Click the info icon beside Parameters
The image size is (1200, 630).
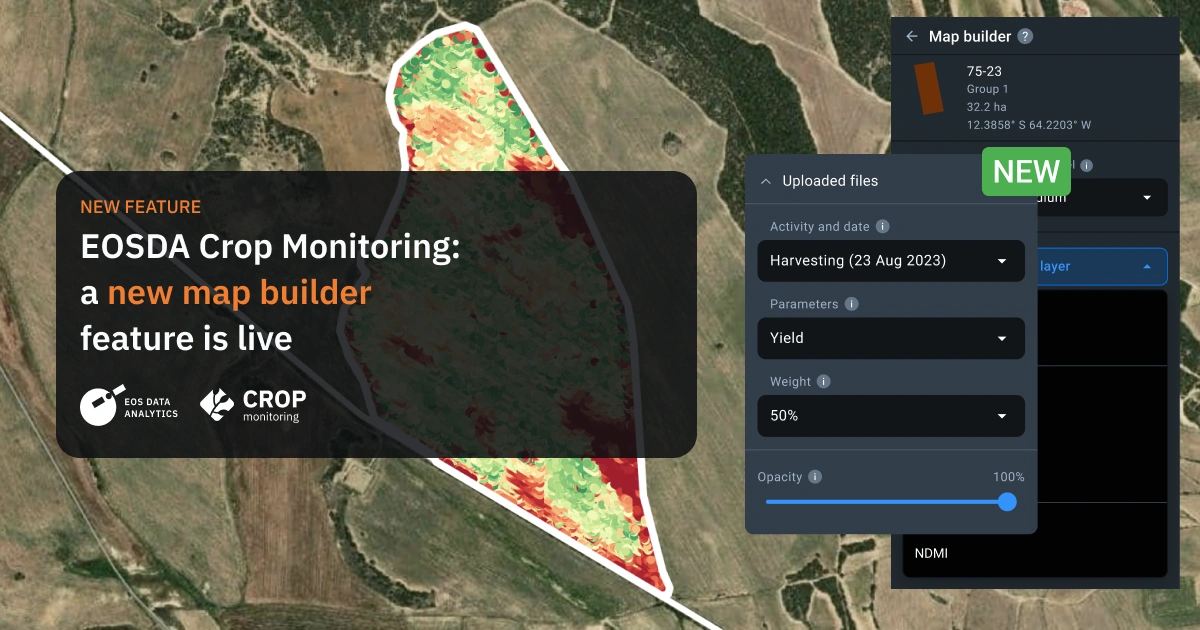pyautogui.click(x=850, y=303)
